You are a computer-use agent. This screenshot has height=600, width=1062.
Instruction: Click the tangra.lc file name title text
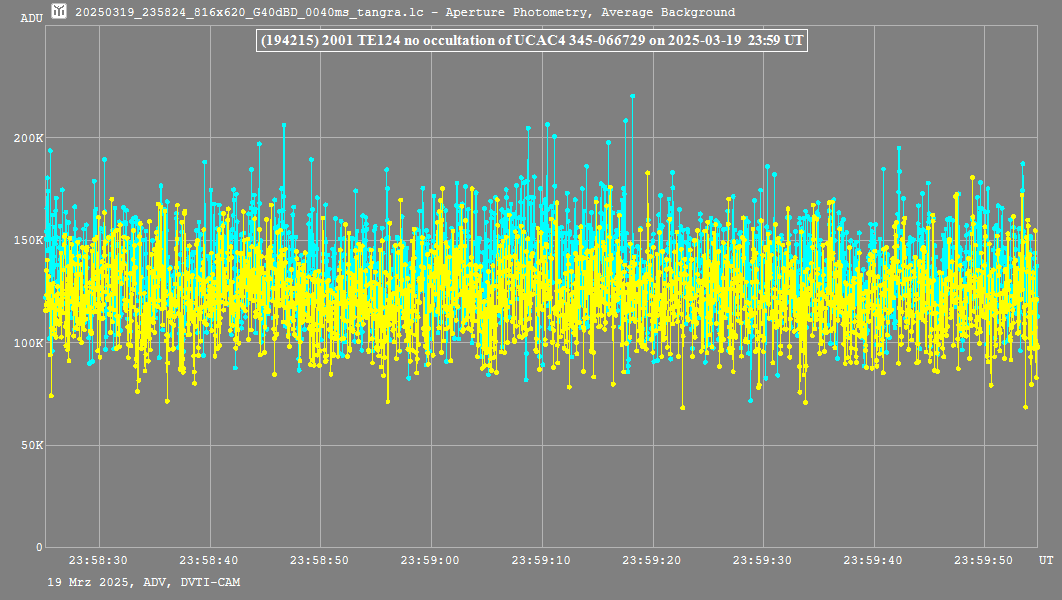tap(405, 13)
